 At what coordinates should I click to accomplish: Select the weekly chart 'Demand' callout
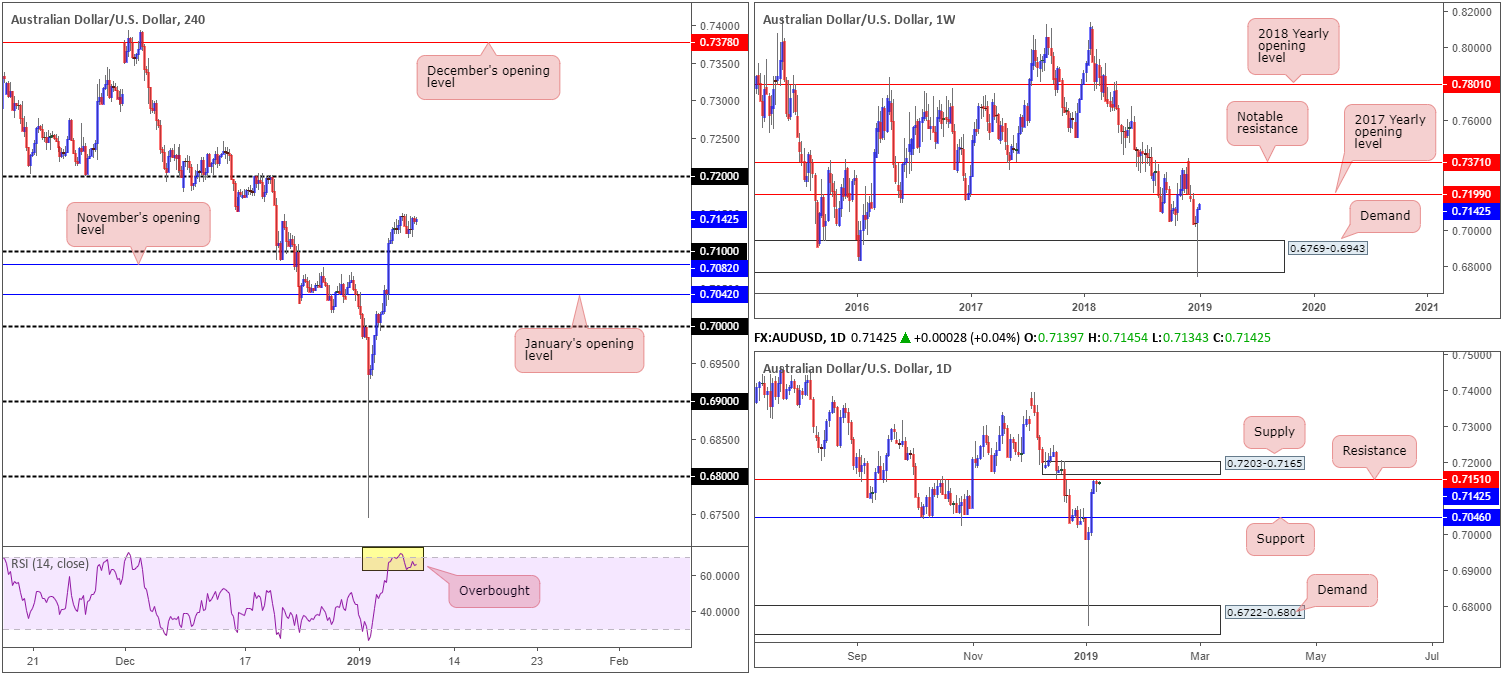click(1384, 216)
